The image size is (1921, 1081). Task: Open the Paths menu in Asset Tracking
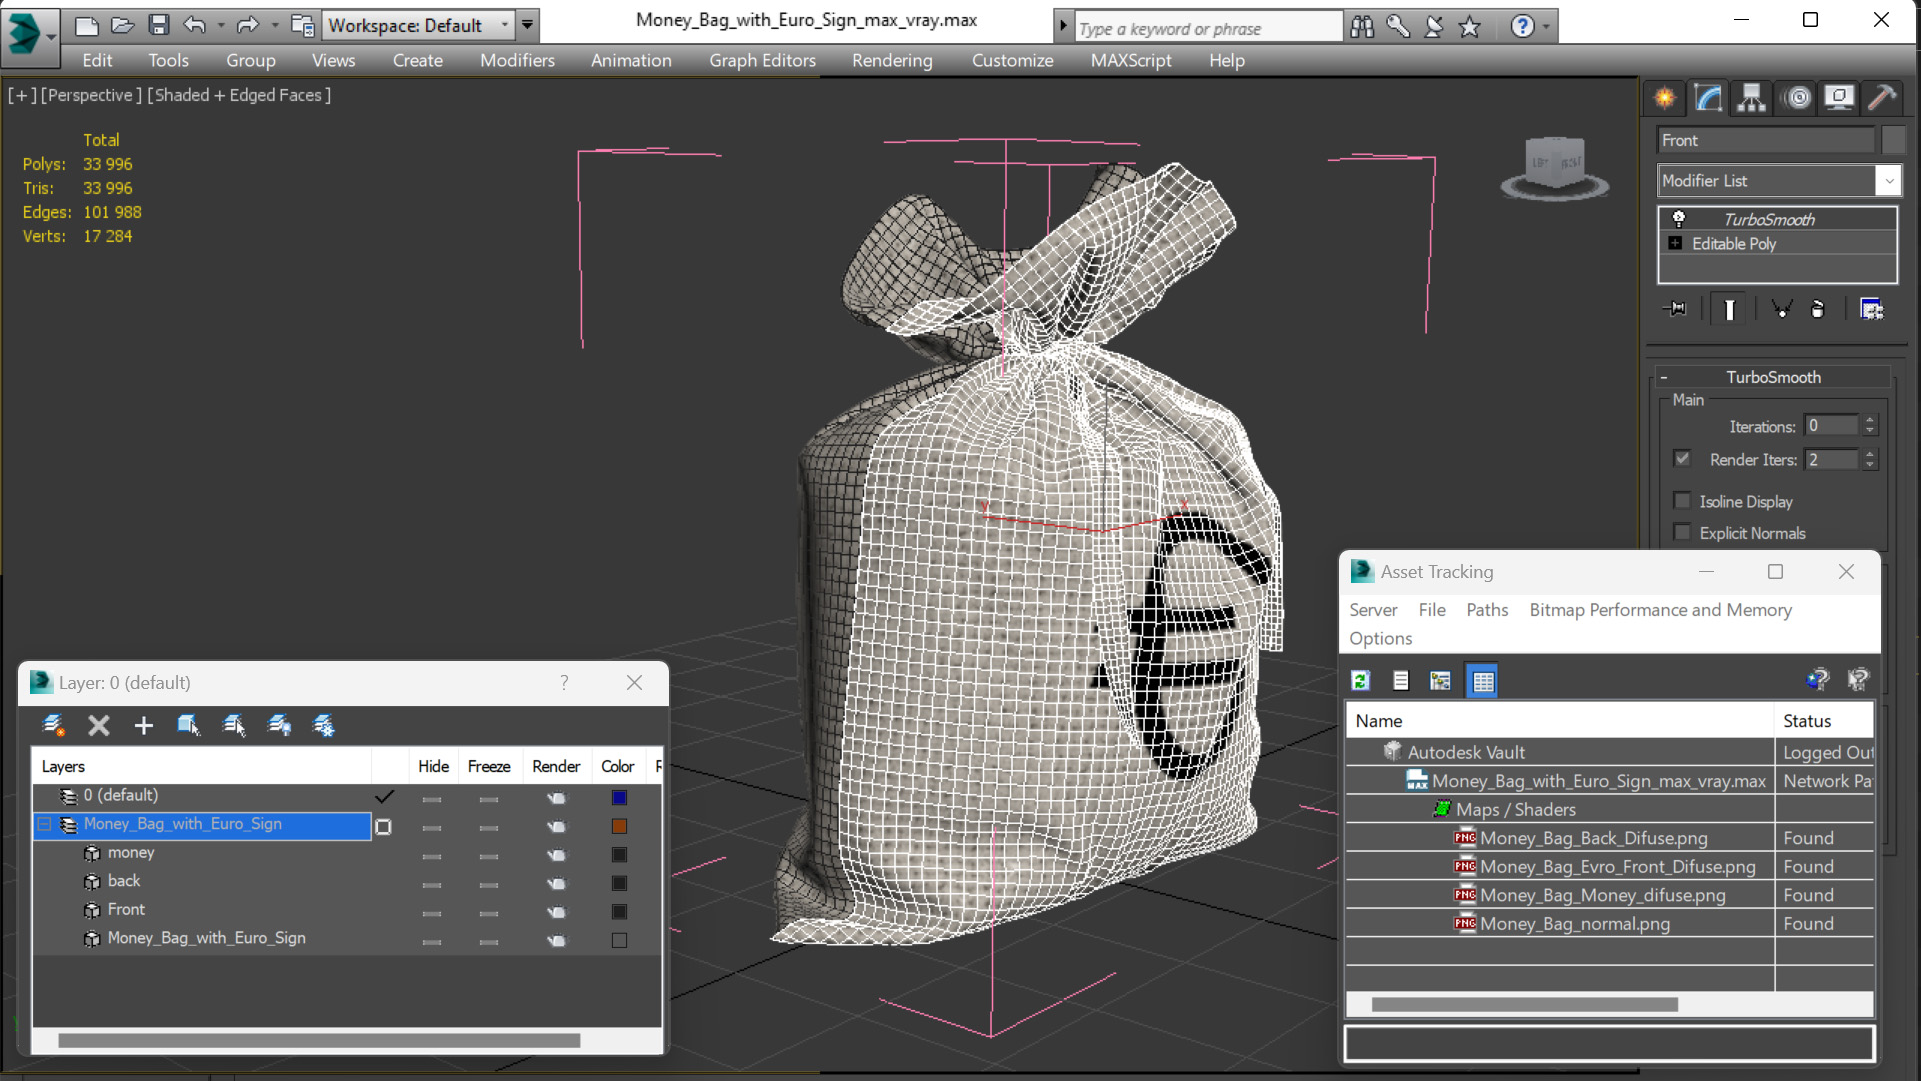pyautogui.click(x=1486, y=610)
